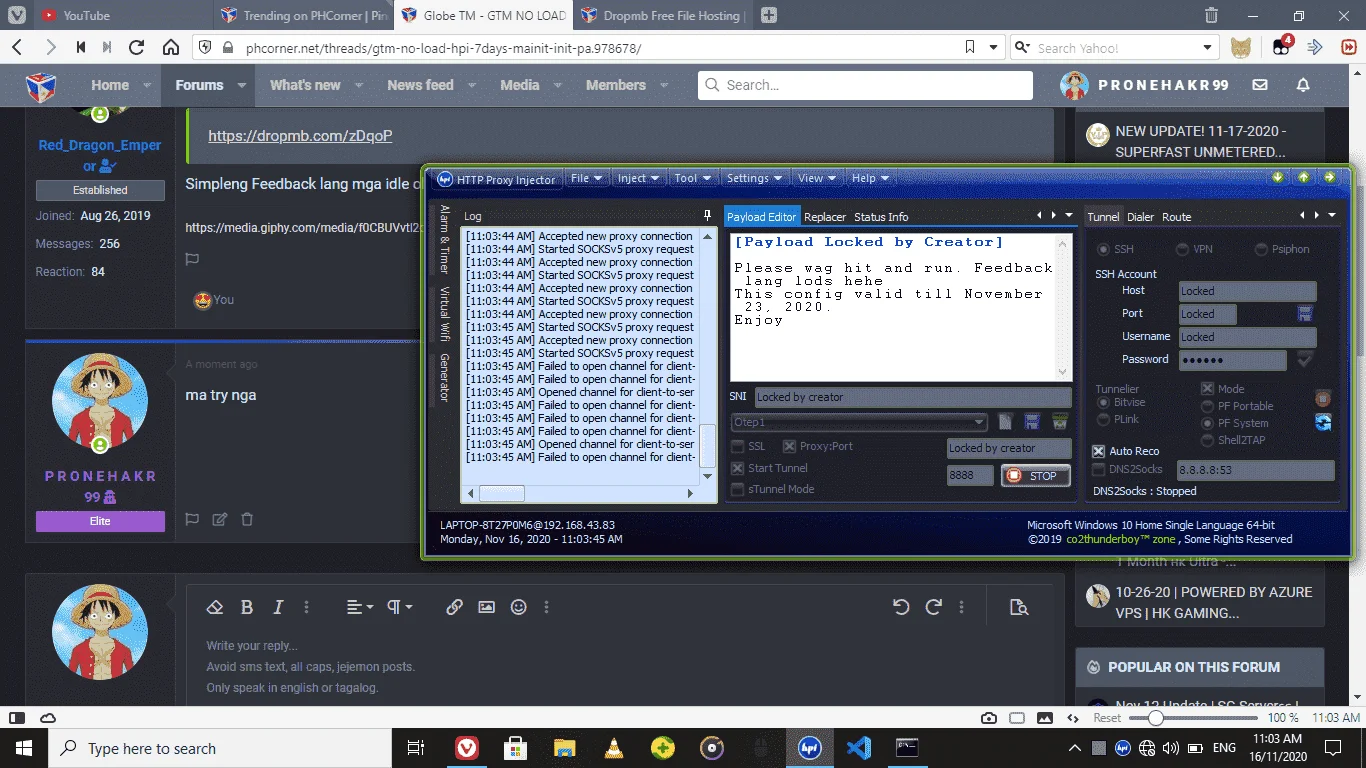Reload the page in the browser
1366x768 pixels.
137,47
